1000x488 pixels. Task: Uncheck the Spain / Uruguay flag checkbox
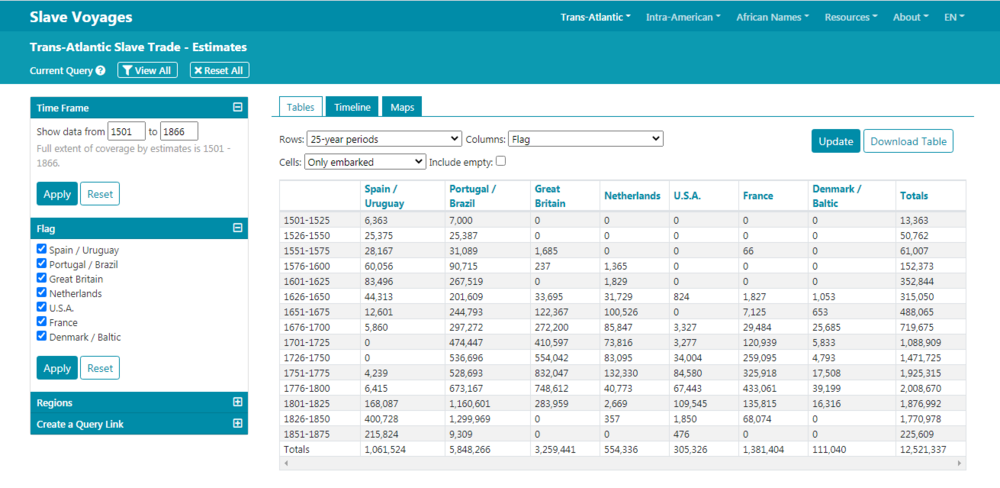point(41,249)
